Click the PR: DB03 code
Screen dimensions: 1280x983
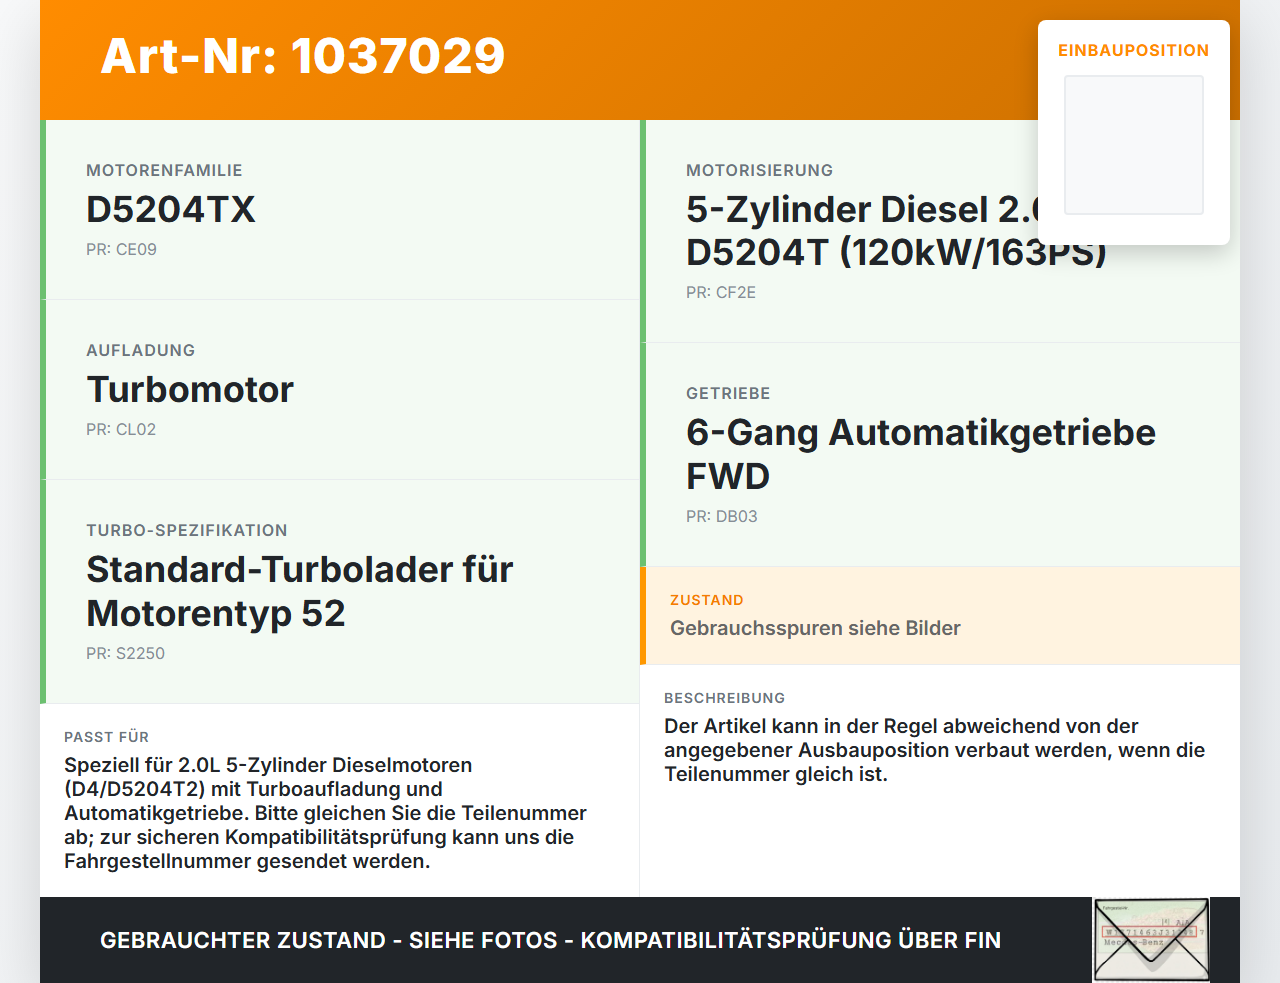coord(722,516)
